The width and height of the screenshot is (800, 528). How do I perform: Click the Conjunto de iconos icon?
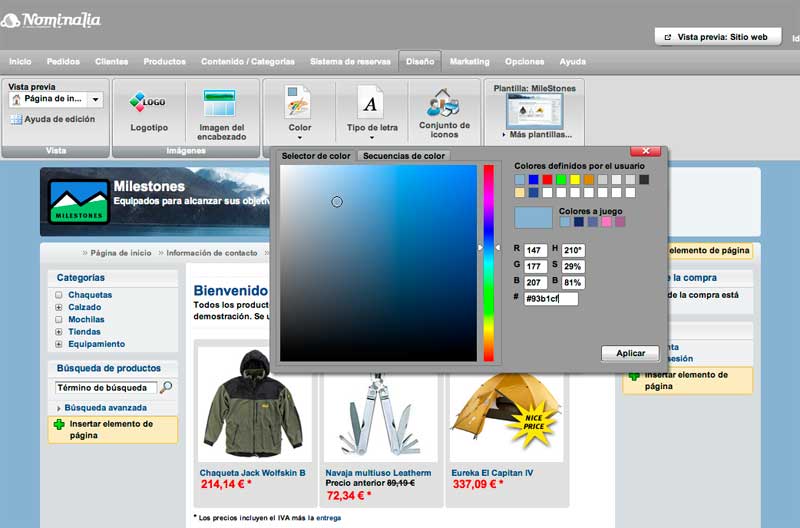[x=443, y=102]
